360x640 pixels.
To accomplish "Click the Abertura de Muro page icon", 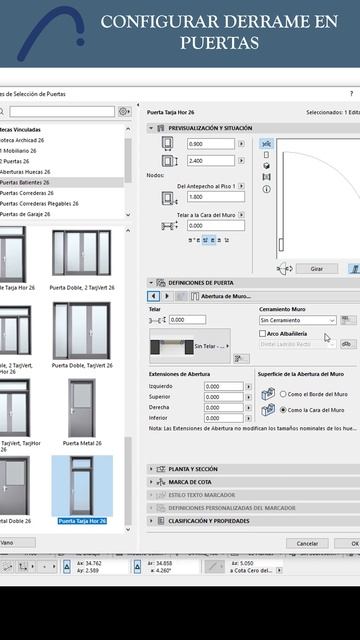I will (195, 296).
